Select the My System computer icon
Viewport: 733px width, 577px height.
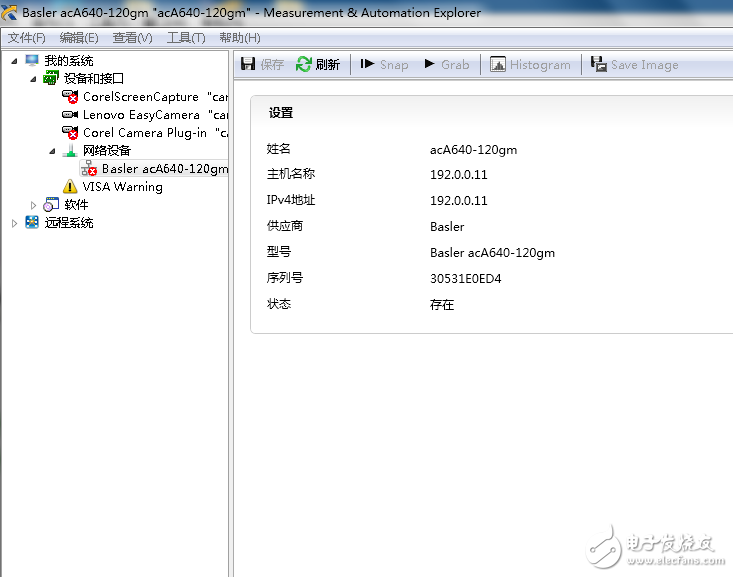pyautogui.click(x=32, y=60)
